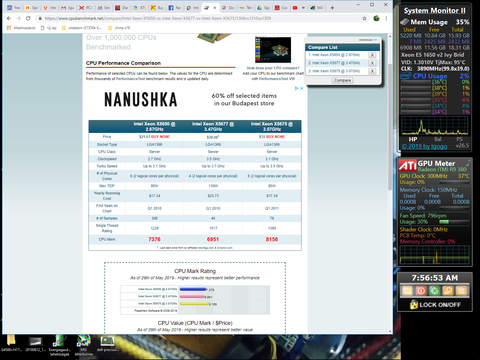Close the active cpubenchmark tab
Image resolution: width=480 pixels, height=360 pixels.
215,8
